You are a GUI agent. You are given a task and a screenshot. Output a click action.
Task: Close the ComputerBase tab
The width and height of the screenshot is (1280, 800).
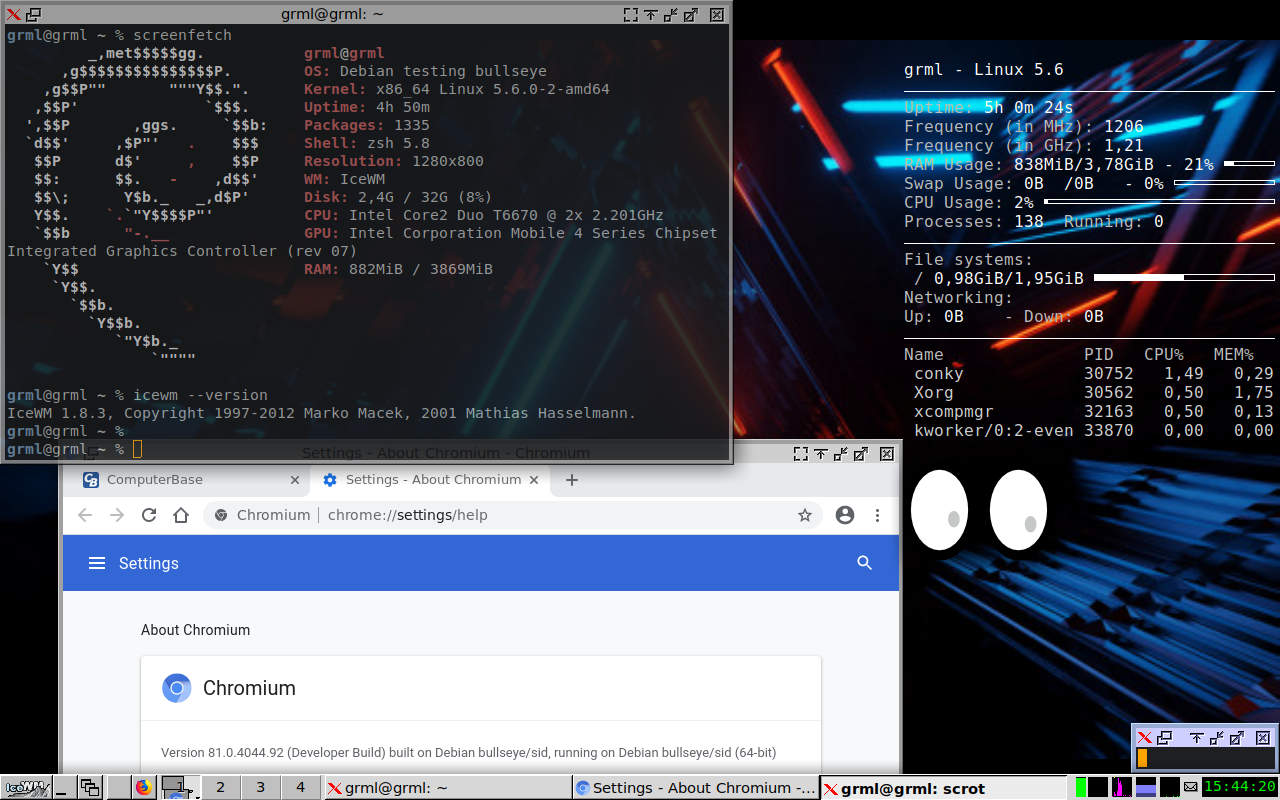point(295,480)
